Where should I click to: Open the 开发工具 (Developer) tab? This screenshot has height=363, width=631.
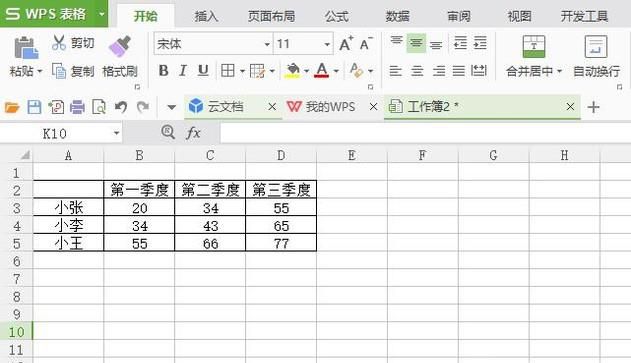584,16
